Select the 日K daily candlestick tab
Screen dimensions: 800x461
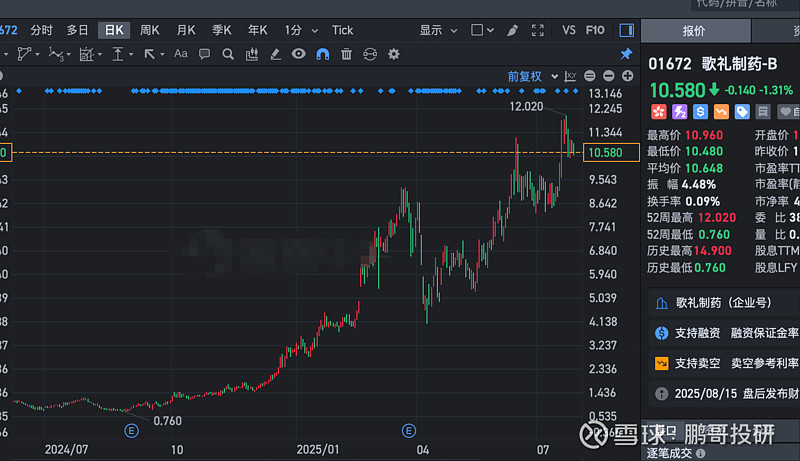coord(114,30)
